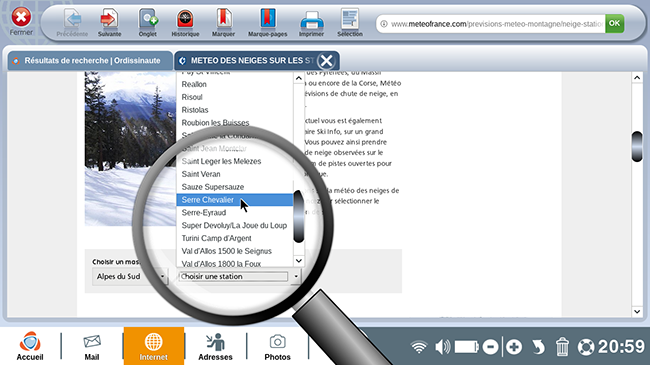
Task: Click the lifebuoy help icon
Action: click(586, 347)
